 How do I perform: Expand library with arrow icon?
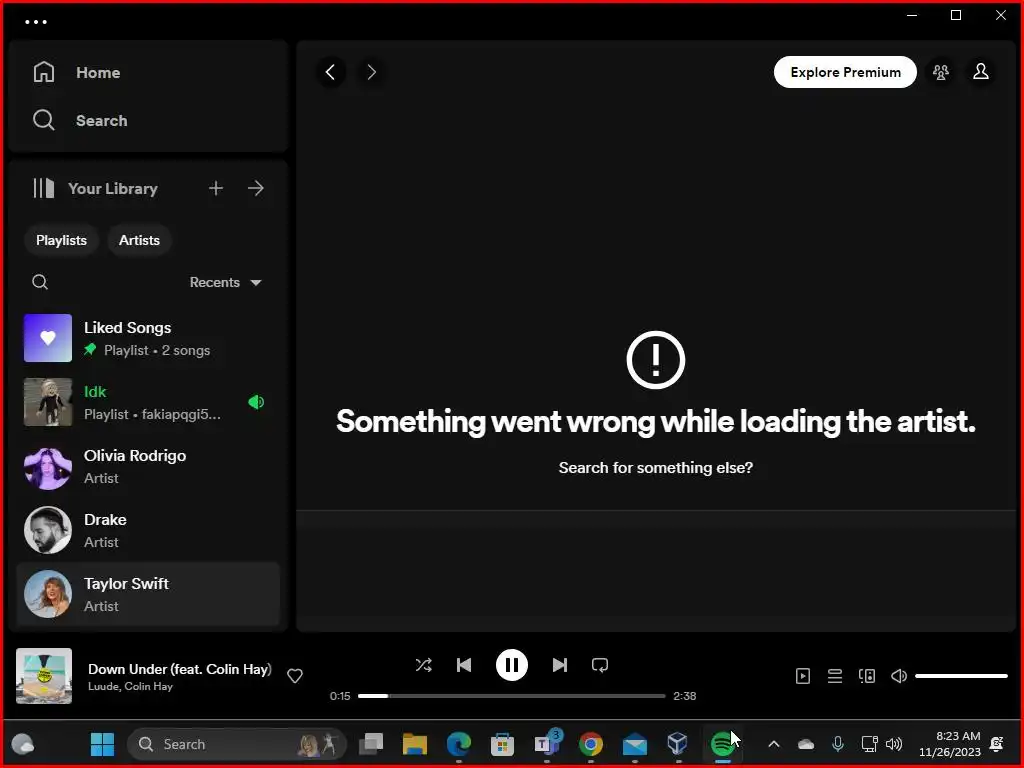256,189
